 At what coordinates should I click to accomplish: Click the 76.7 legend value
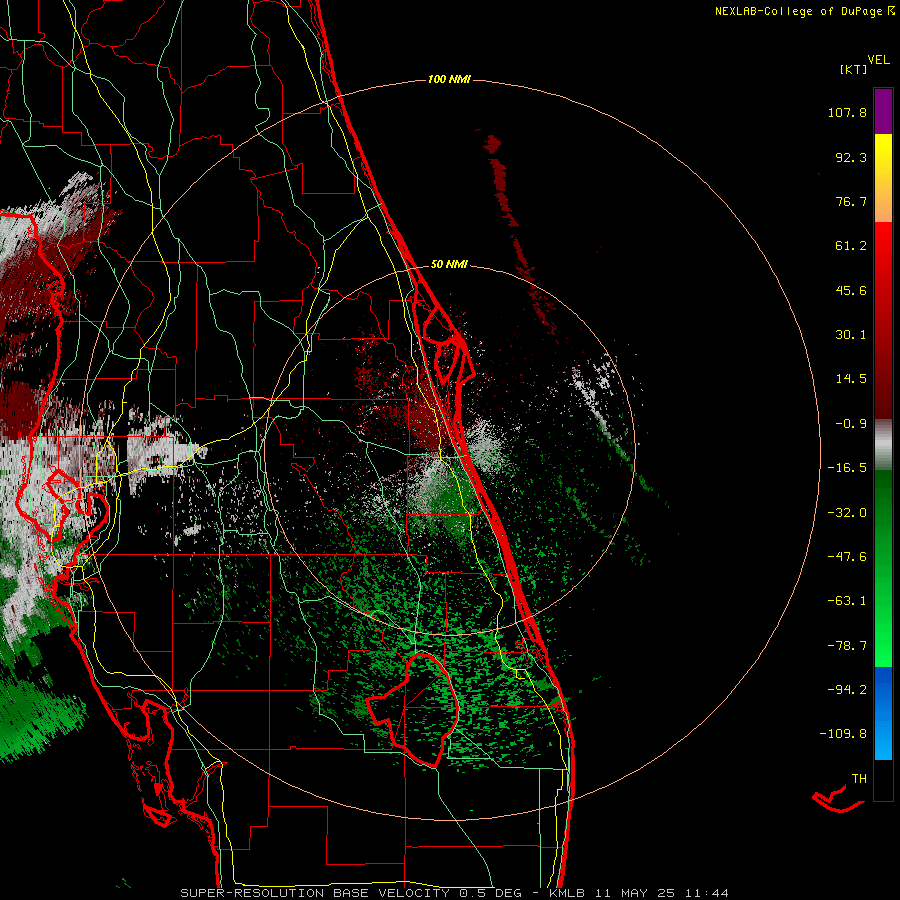point(851,201)
